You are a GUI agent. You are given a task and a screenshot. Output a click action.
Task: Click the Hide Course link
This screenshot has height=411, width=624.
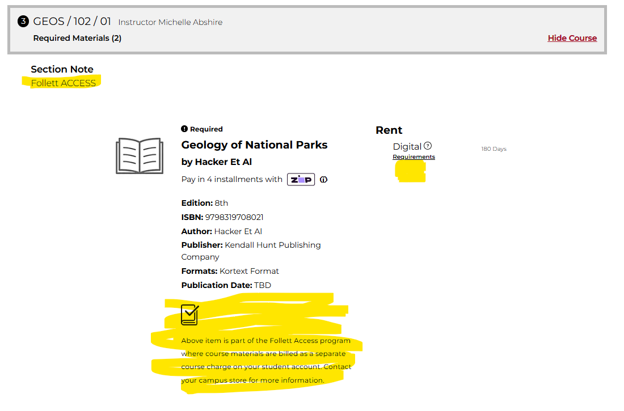[x=572, y=38]
